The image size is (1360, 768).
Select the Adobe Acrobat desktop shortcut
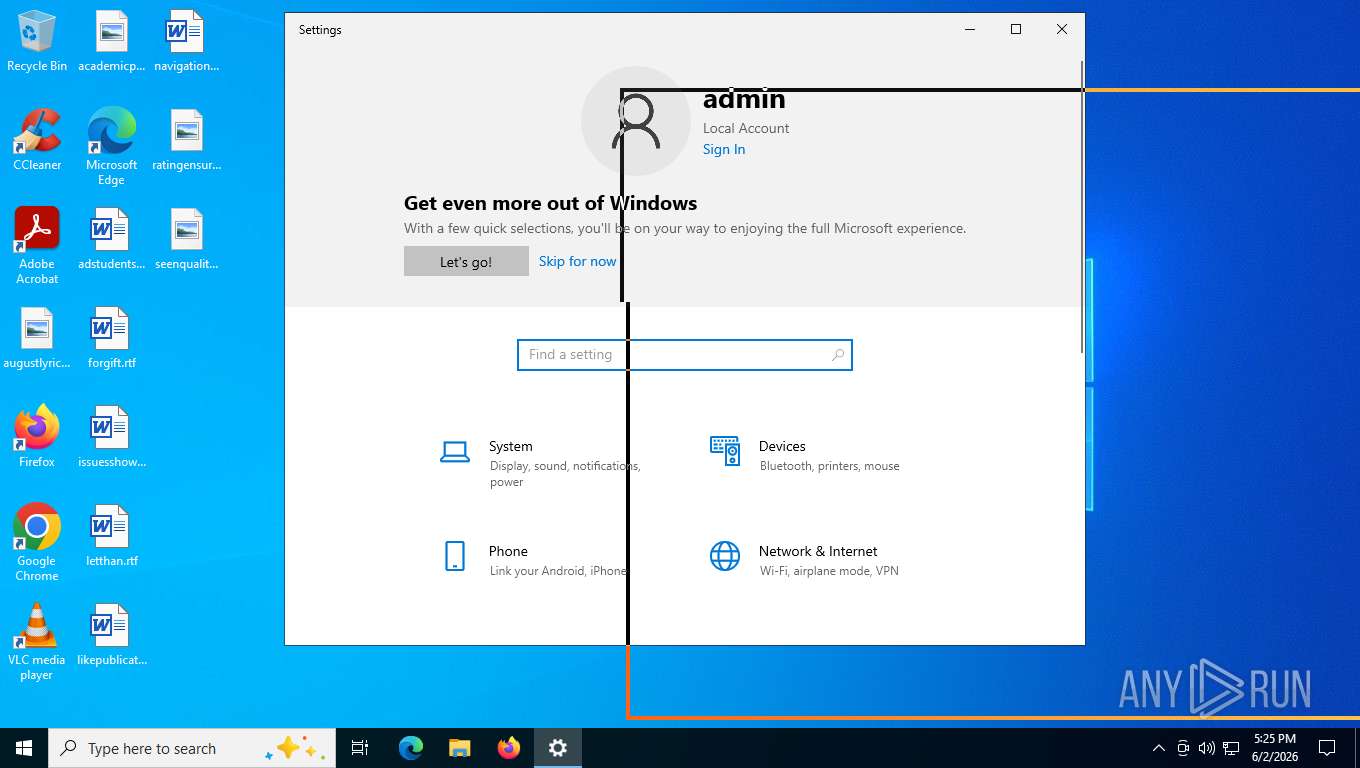coord(37,246)
